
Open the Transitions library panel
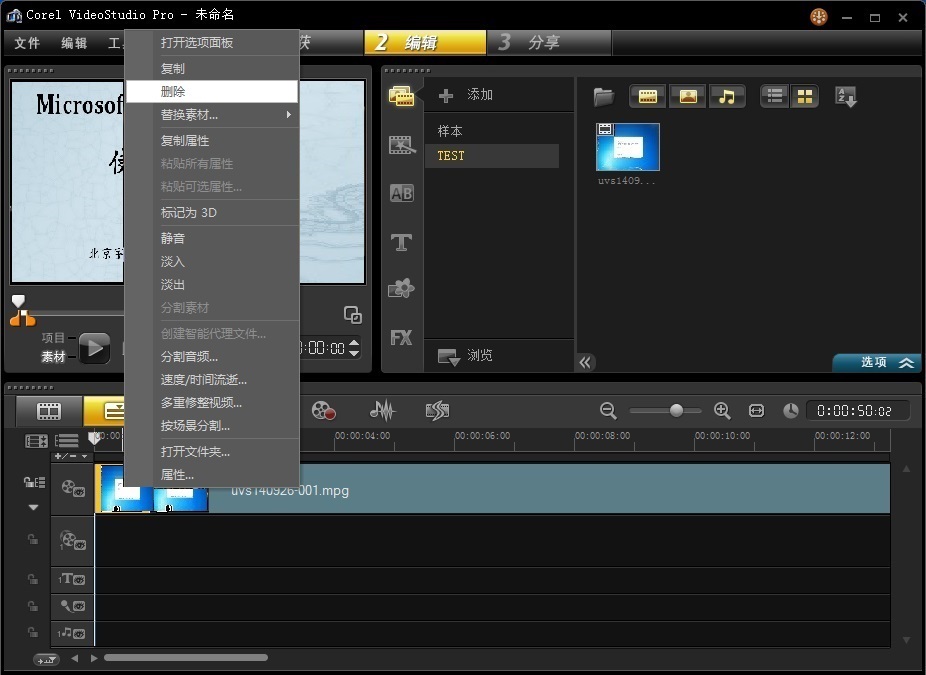(402, 194)
